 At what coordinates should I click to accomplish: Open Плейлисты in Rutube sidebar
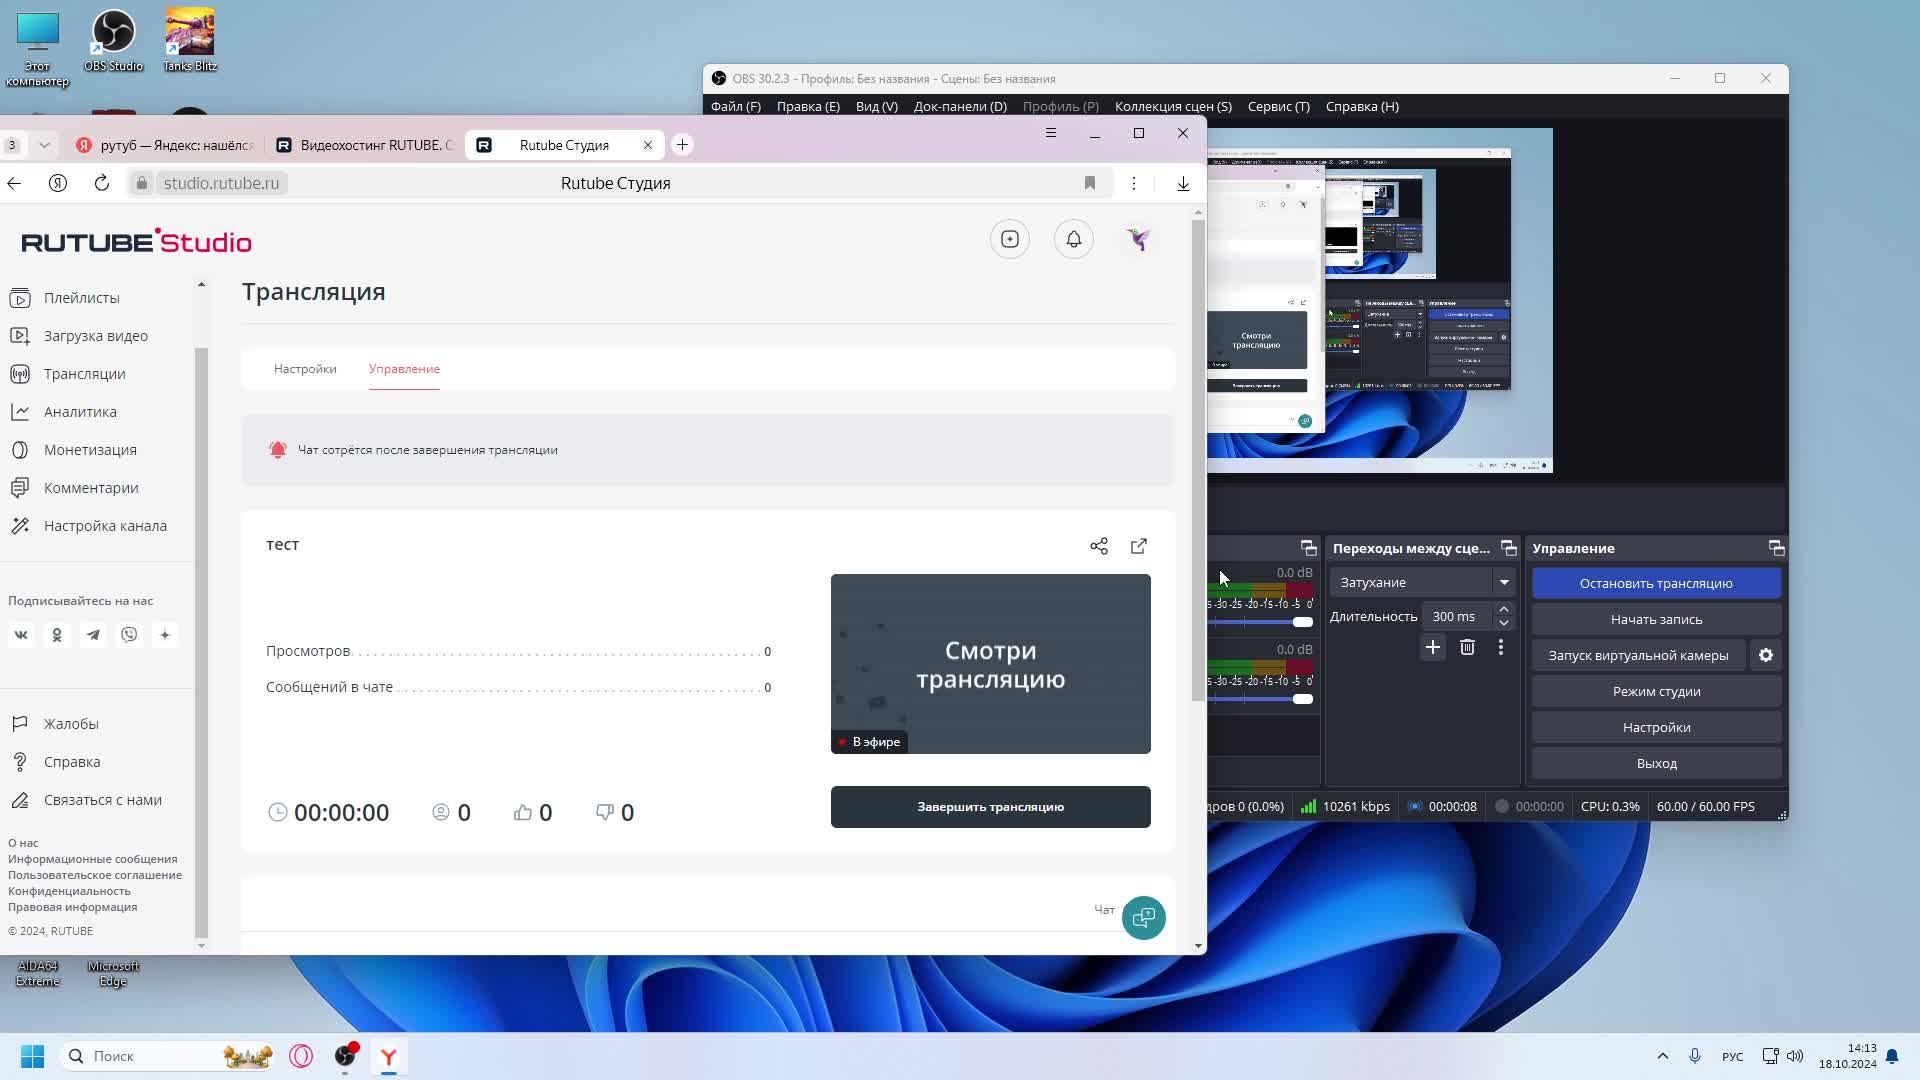click(81, 298)
